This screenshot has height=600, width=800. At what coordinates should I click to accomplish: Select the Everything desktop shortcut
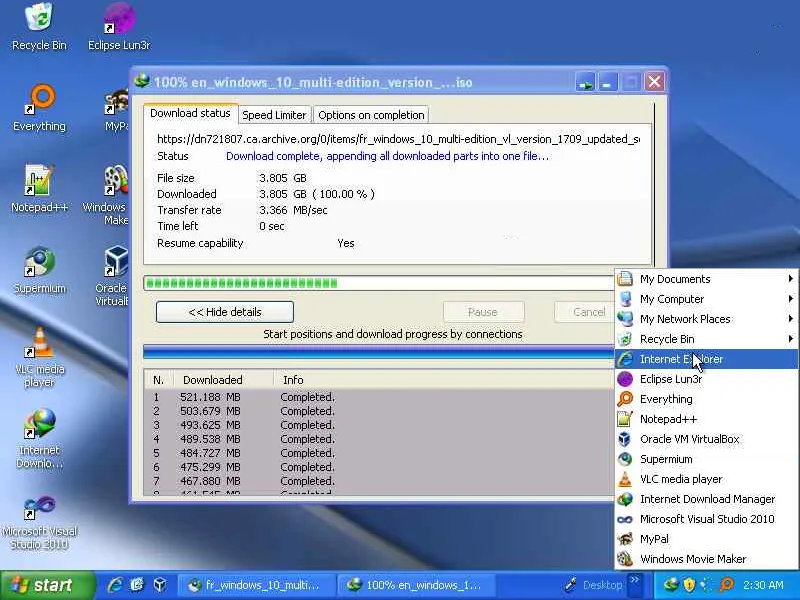39,108
